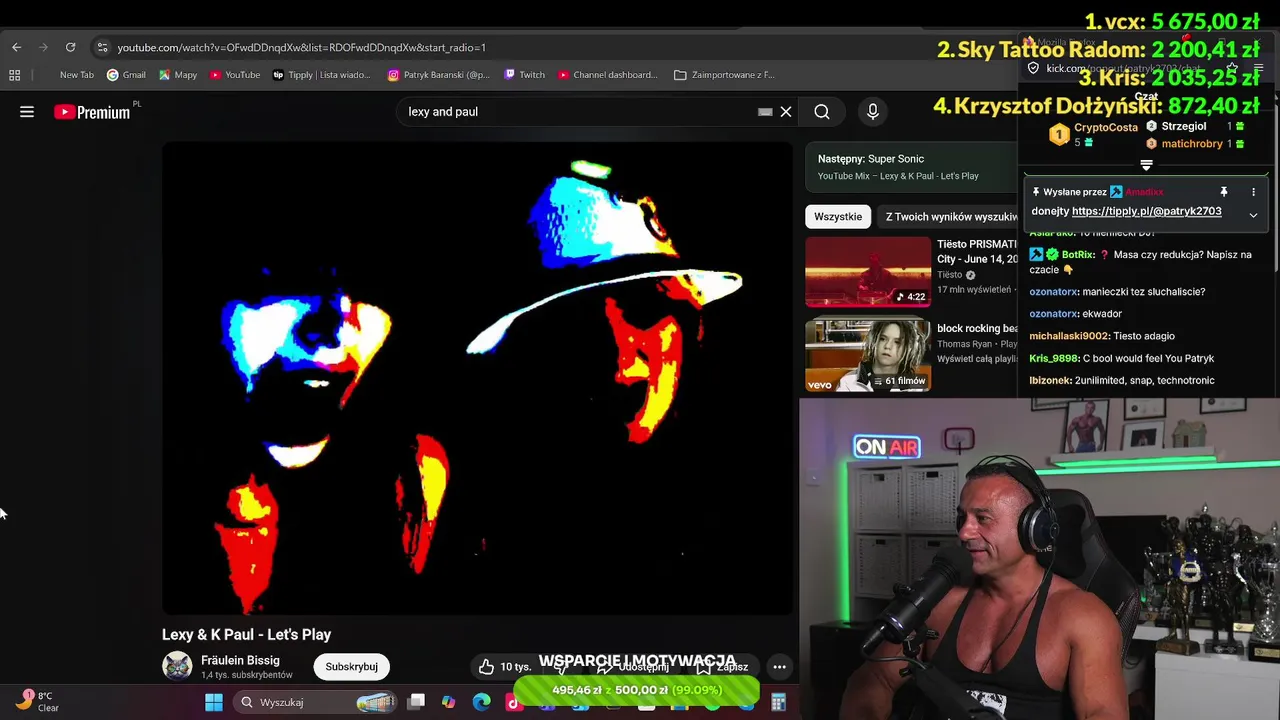1280x720 pixels.
Task: Open the weather widget showing 8°C
Action: (37, 702)
